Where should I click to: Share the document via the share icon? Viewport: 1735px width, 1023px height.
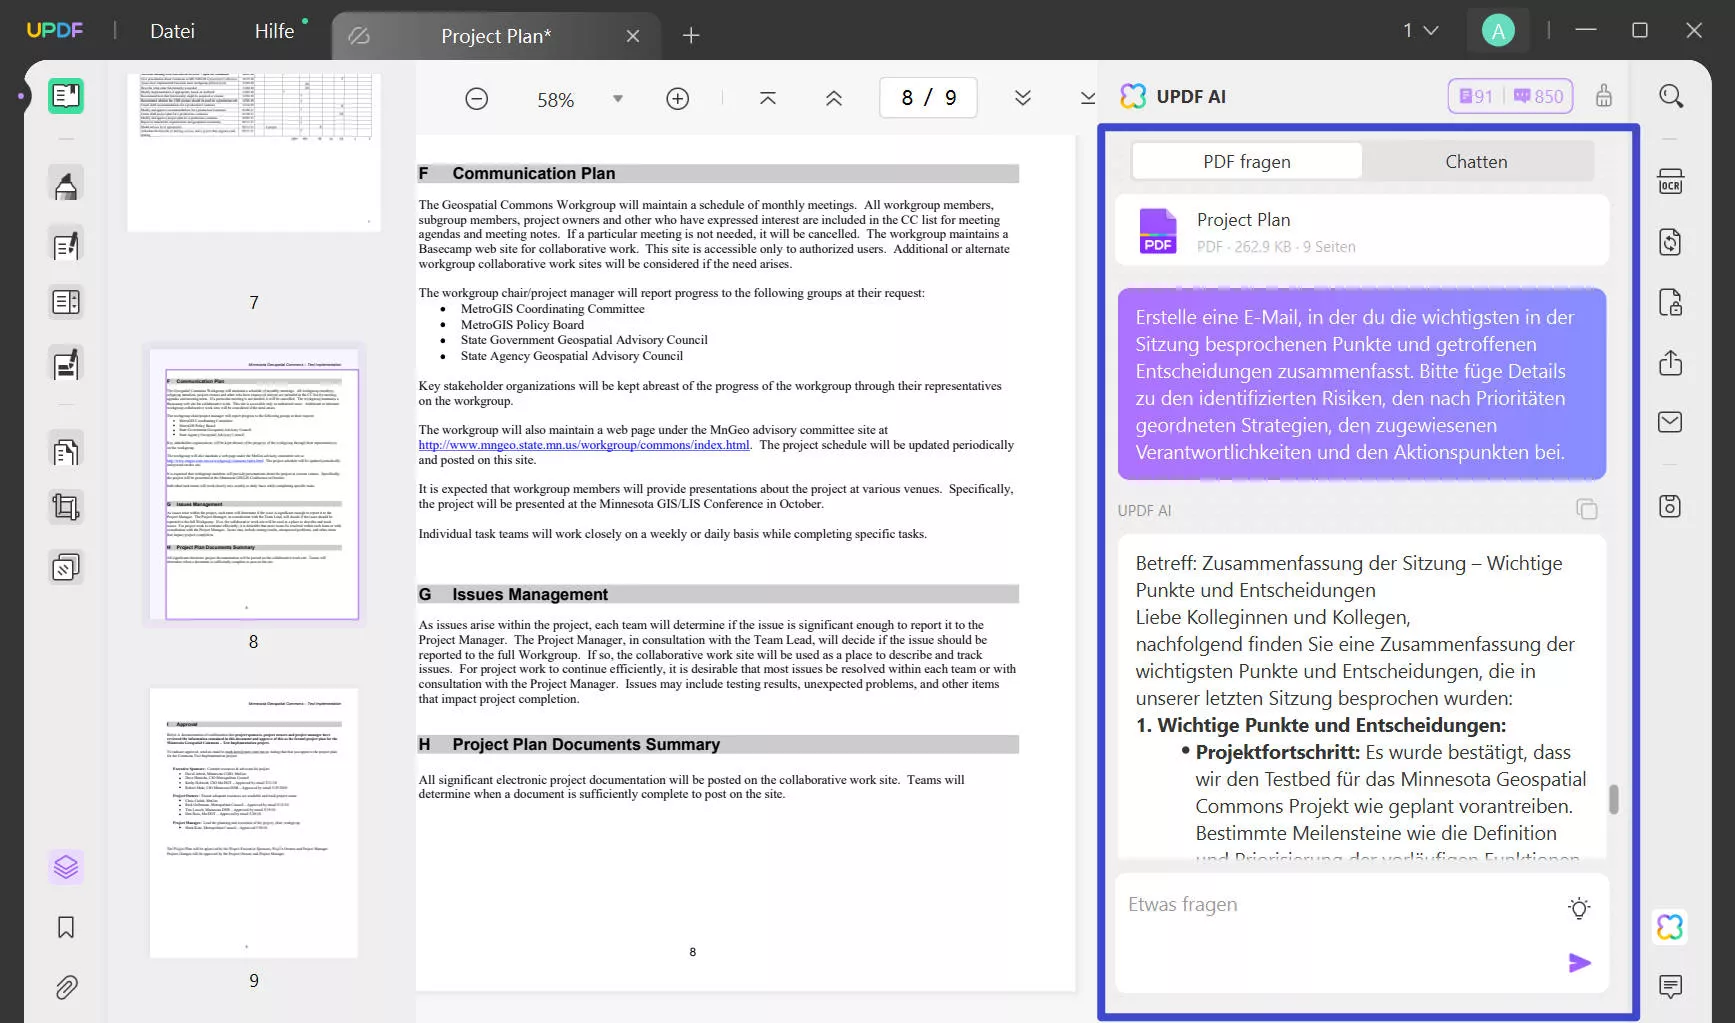click(1671, 363)
